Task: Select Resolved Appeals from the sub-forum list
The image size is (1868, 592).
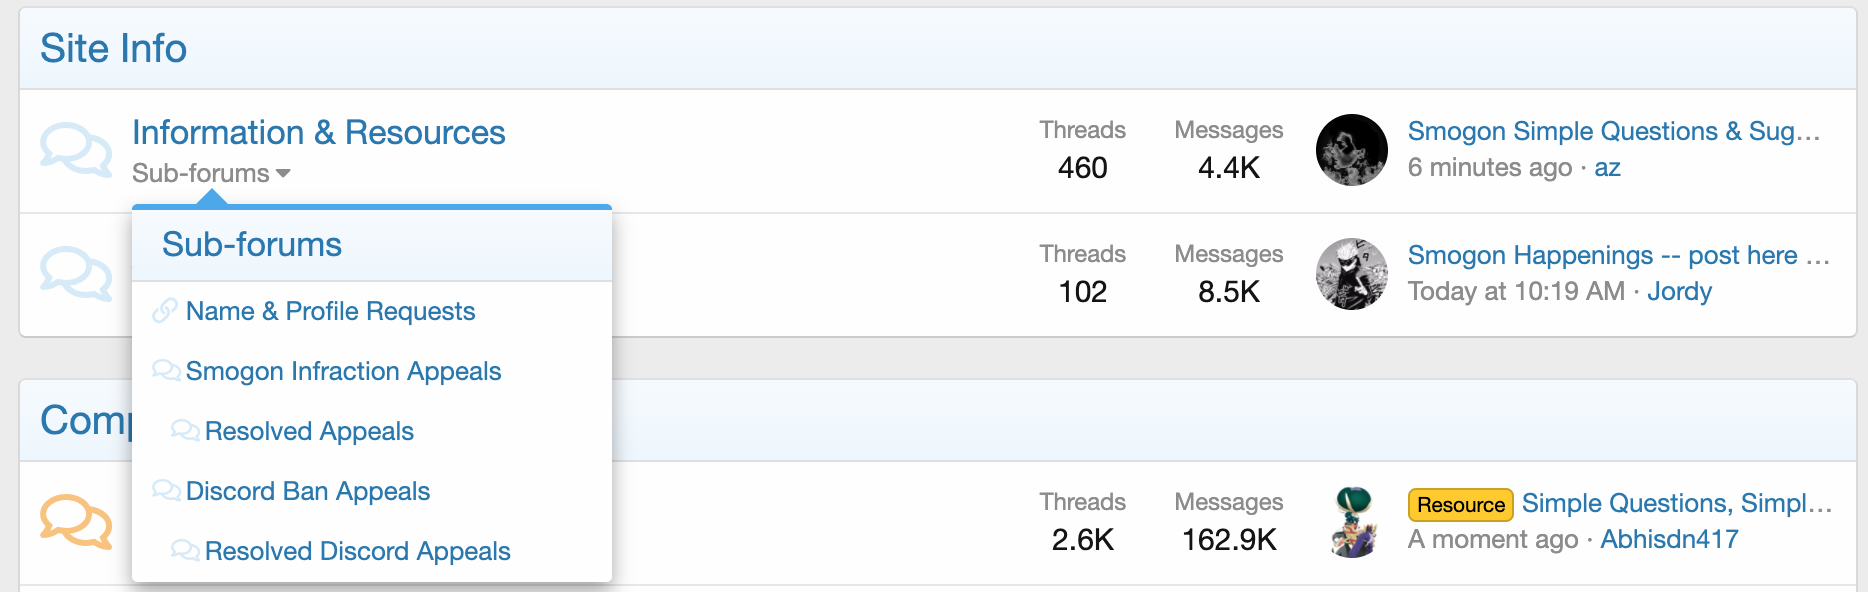Action: 309,431
